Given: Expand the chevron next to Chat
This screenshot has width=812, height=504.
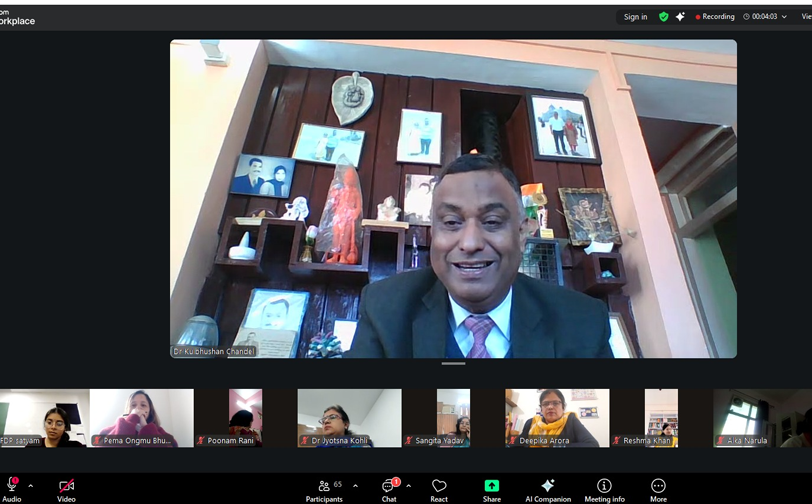Looking at the screenshot, I should click(408, 486).
